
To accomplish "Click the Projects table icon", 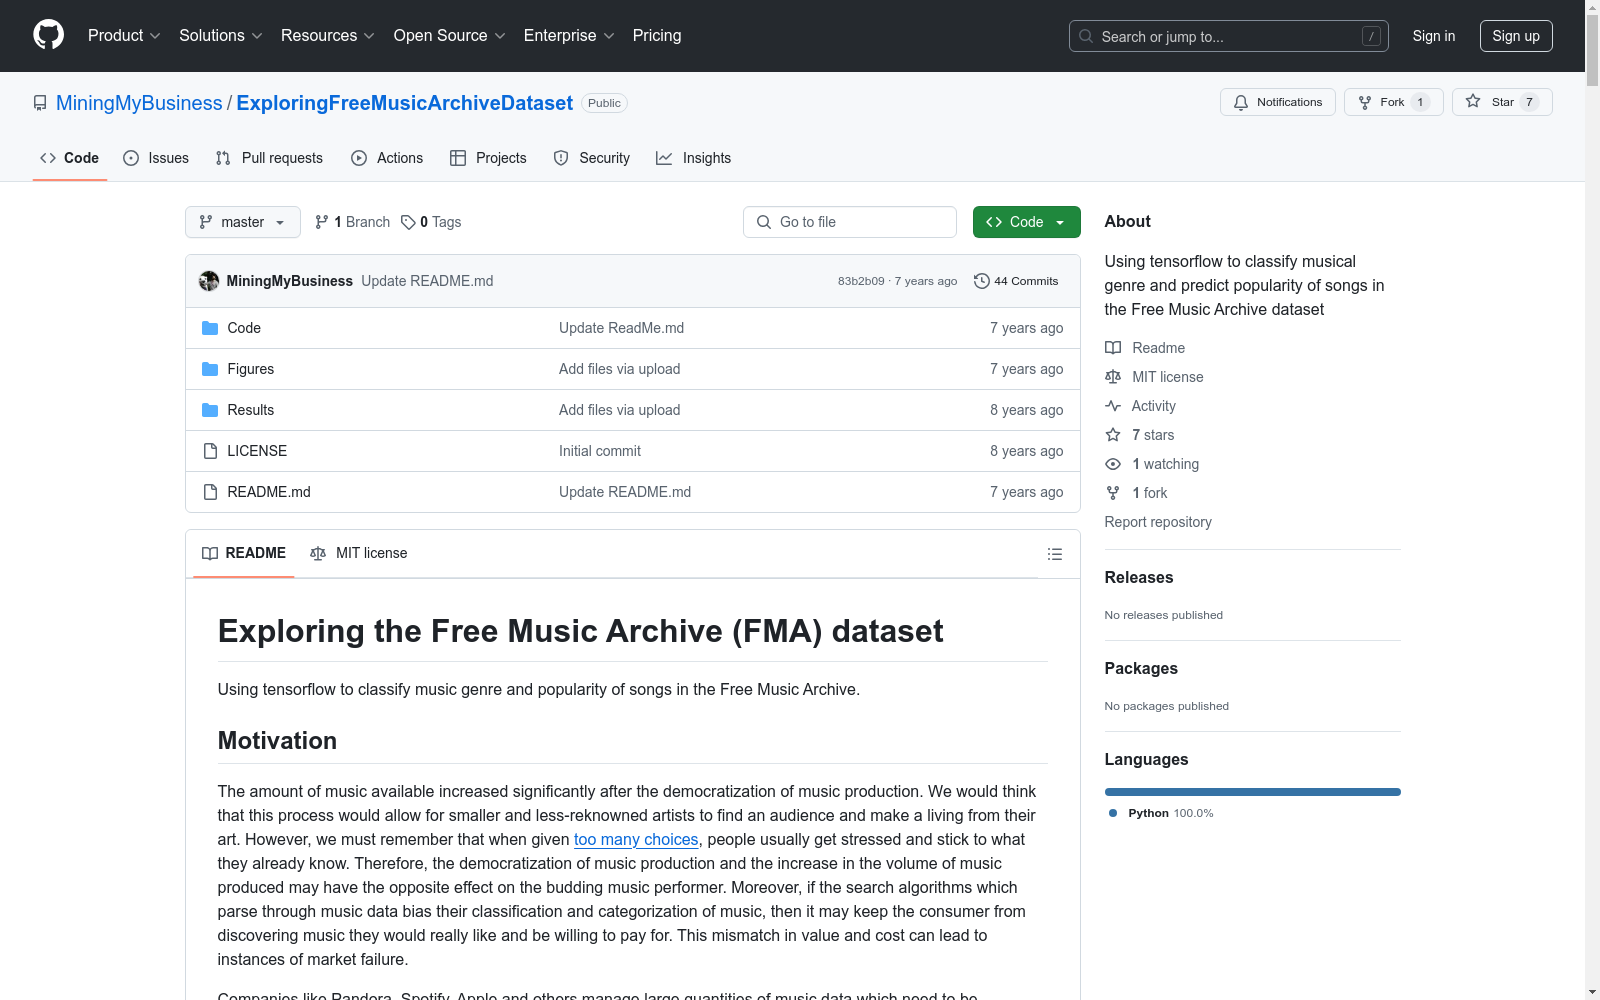I will click(458, 158).
